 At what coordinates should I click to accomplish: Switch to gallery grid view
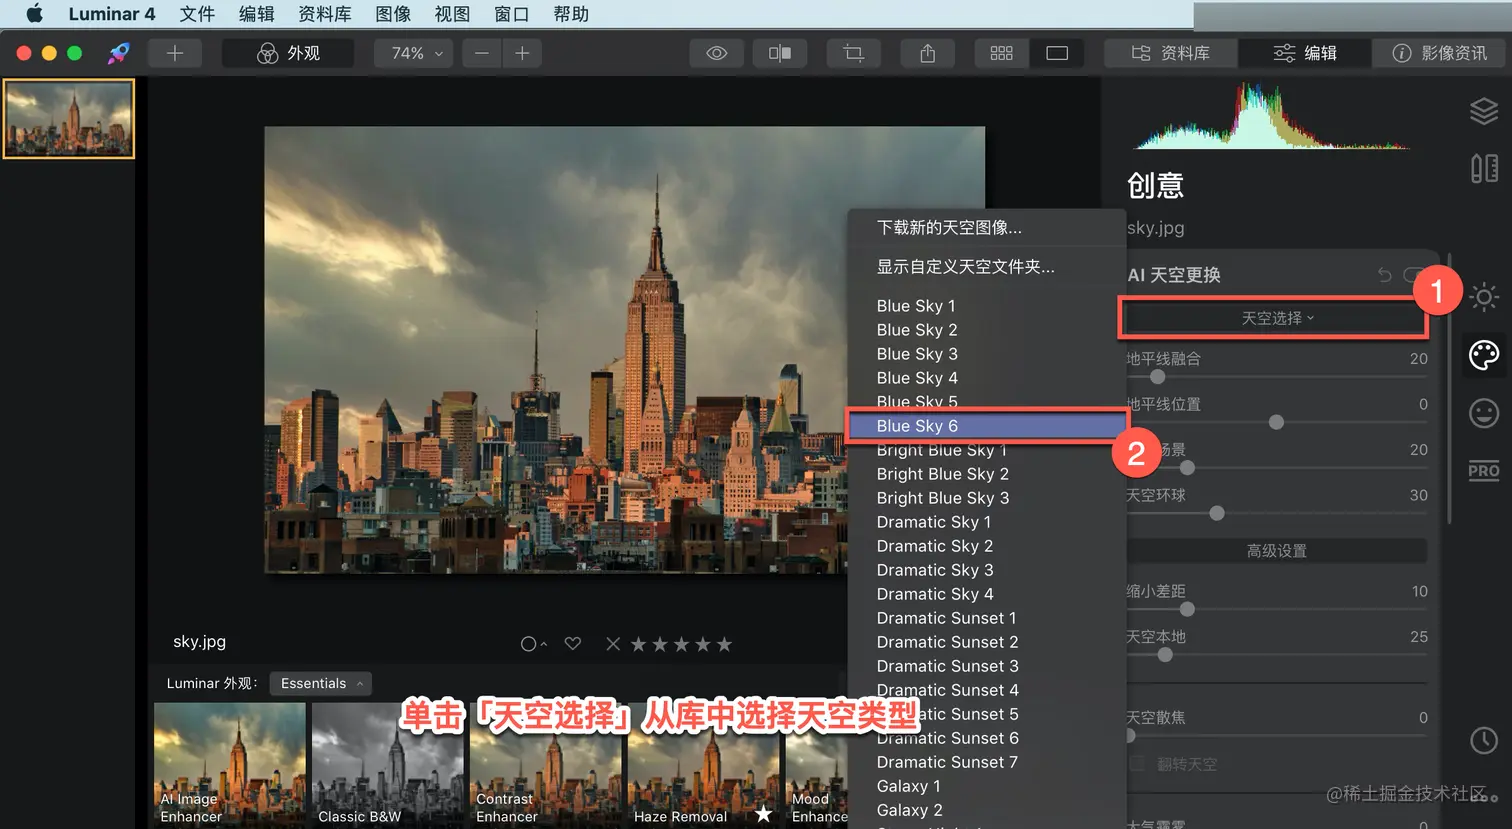[1001, 53]
